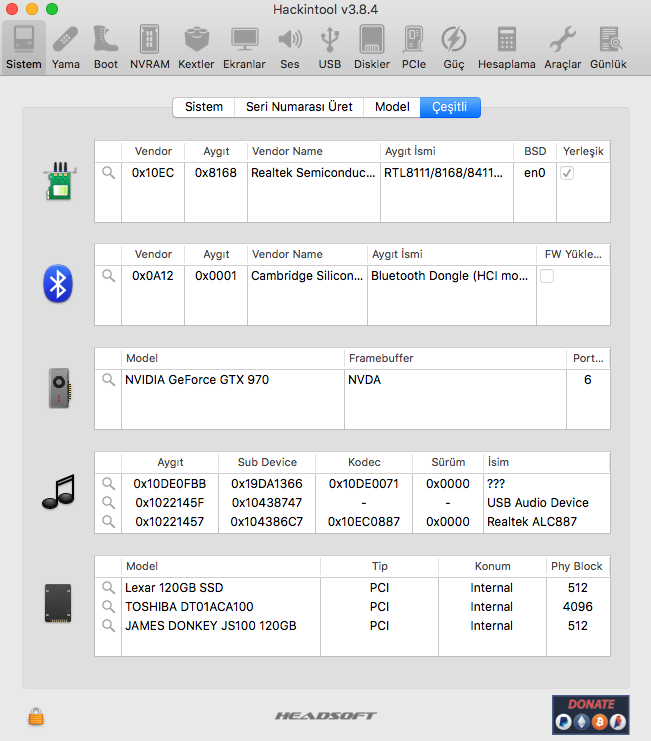This screenshot has width=651, height=741.
Task: Switch to the Seri Numarası Üret tab
Action: [299, 107]
